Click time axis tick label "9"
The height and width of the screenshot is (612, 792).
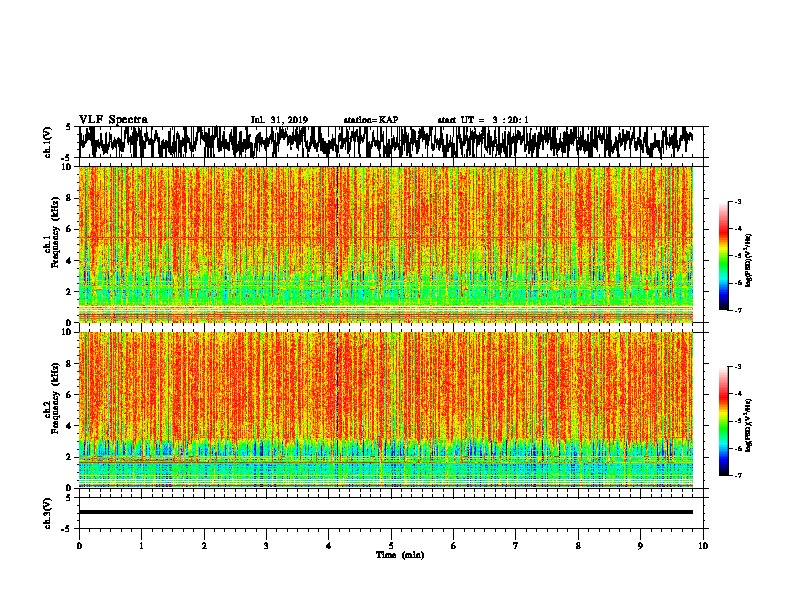(640, 546)
